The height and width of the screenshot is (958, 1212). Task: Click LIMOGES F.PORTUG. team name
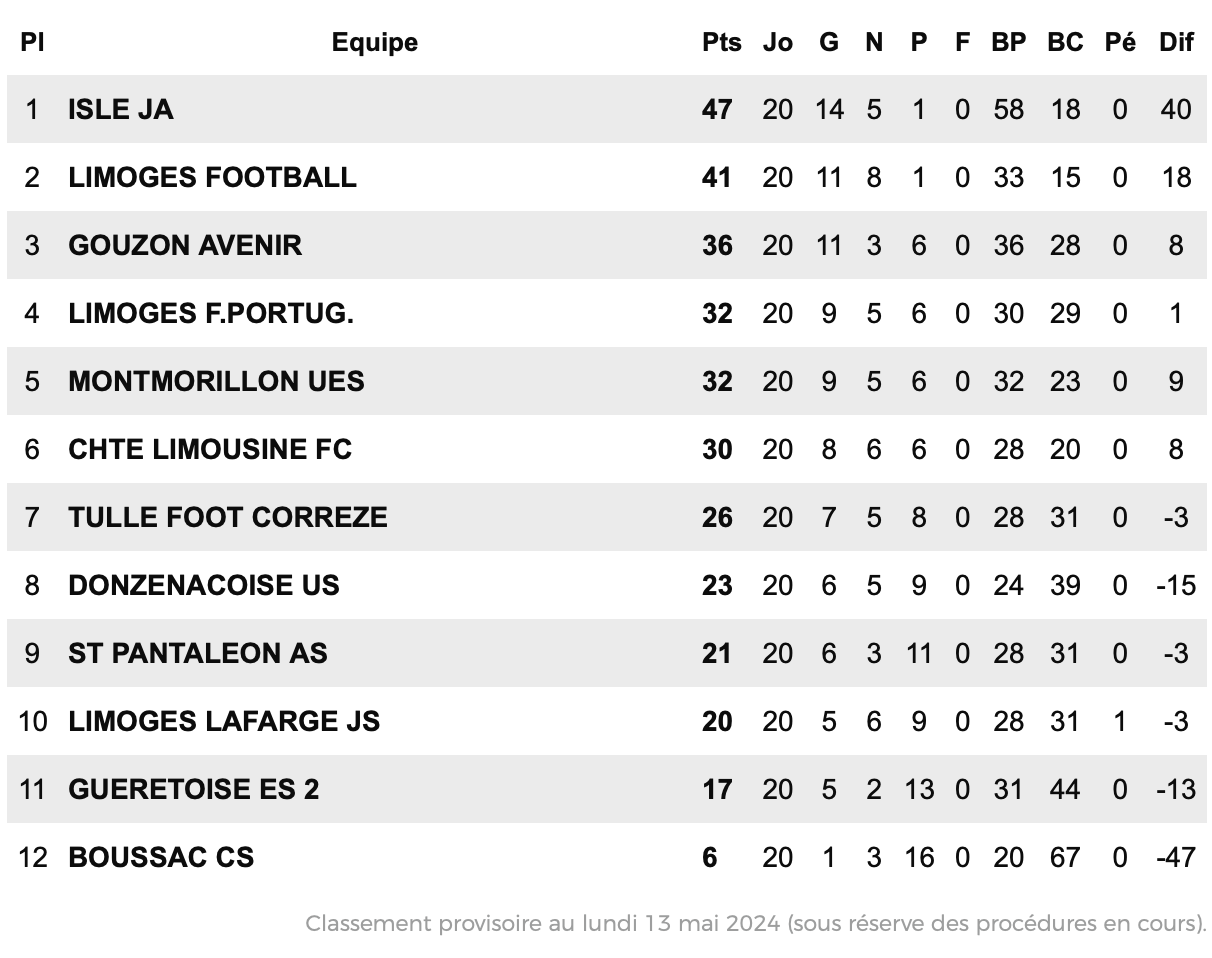(x=211, y=313)
